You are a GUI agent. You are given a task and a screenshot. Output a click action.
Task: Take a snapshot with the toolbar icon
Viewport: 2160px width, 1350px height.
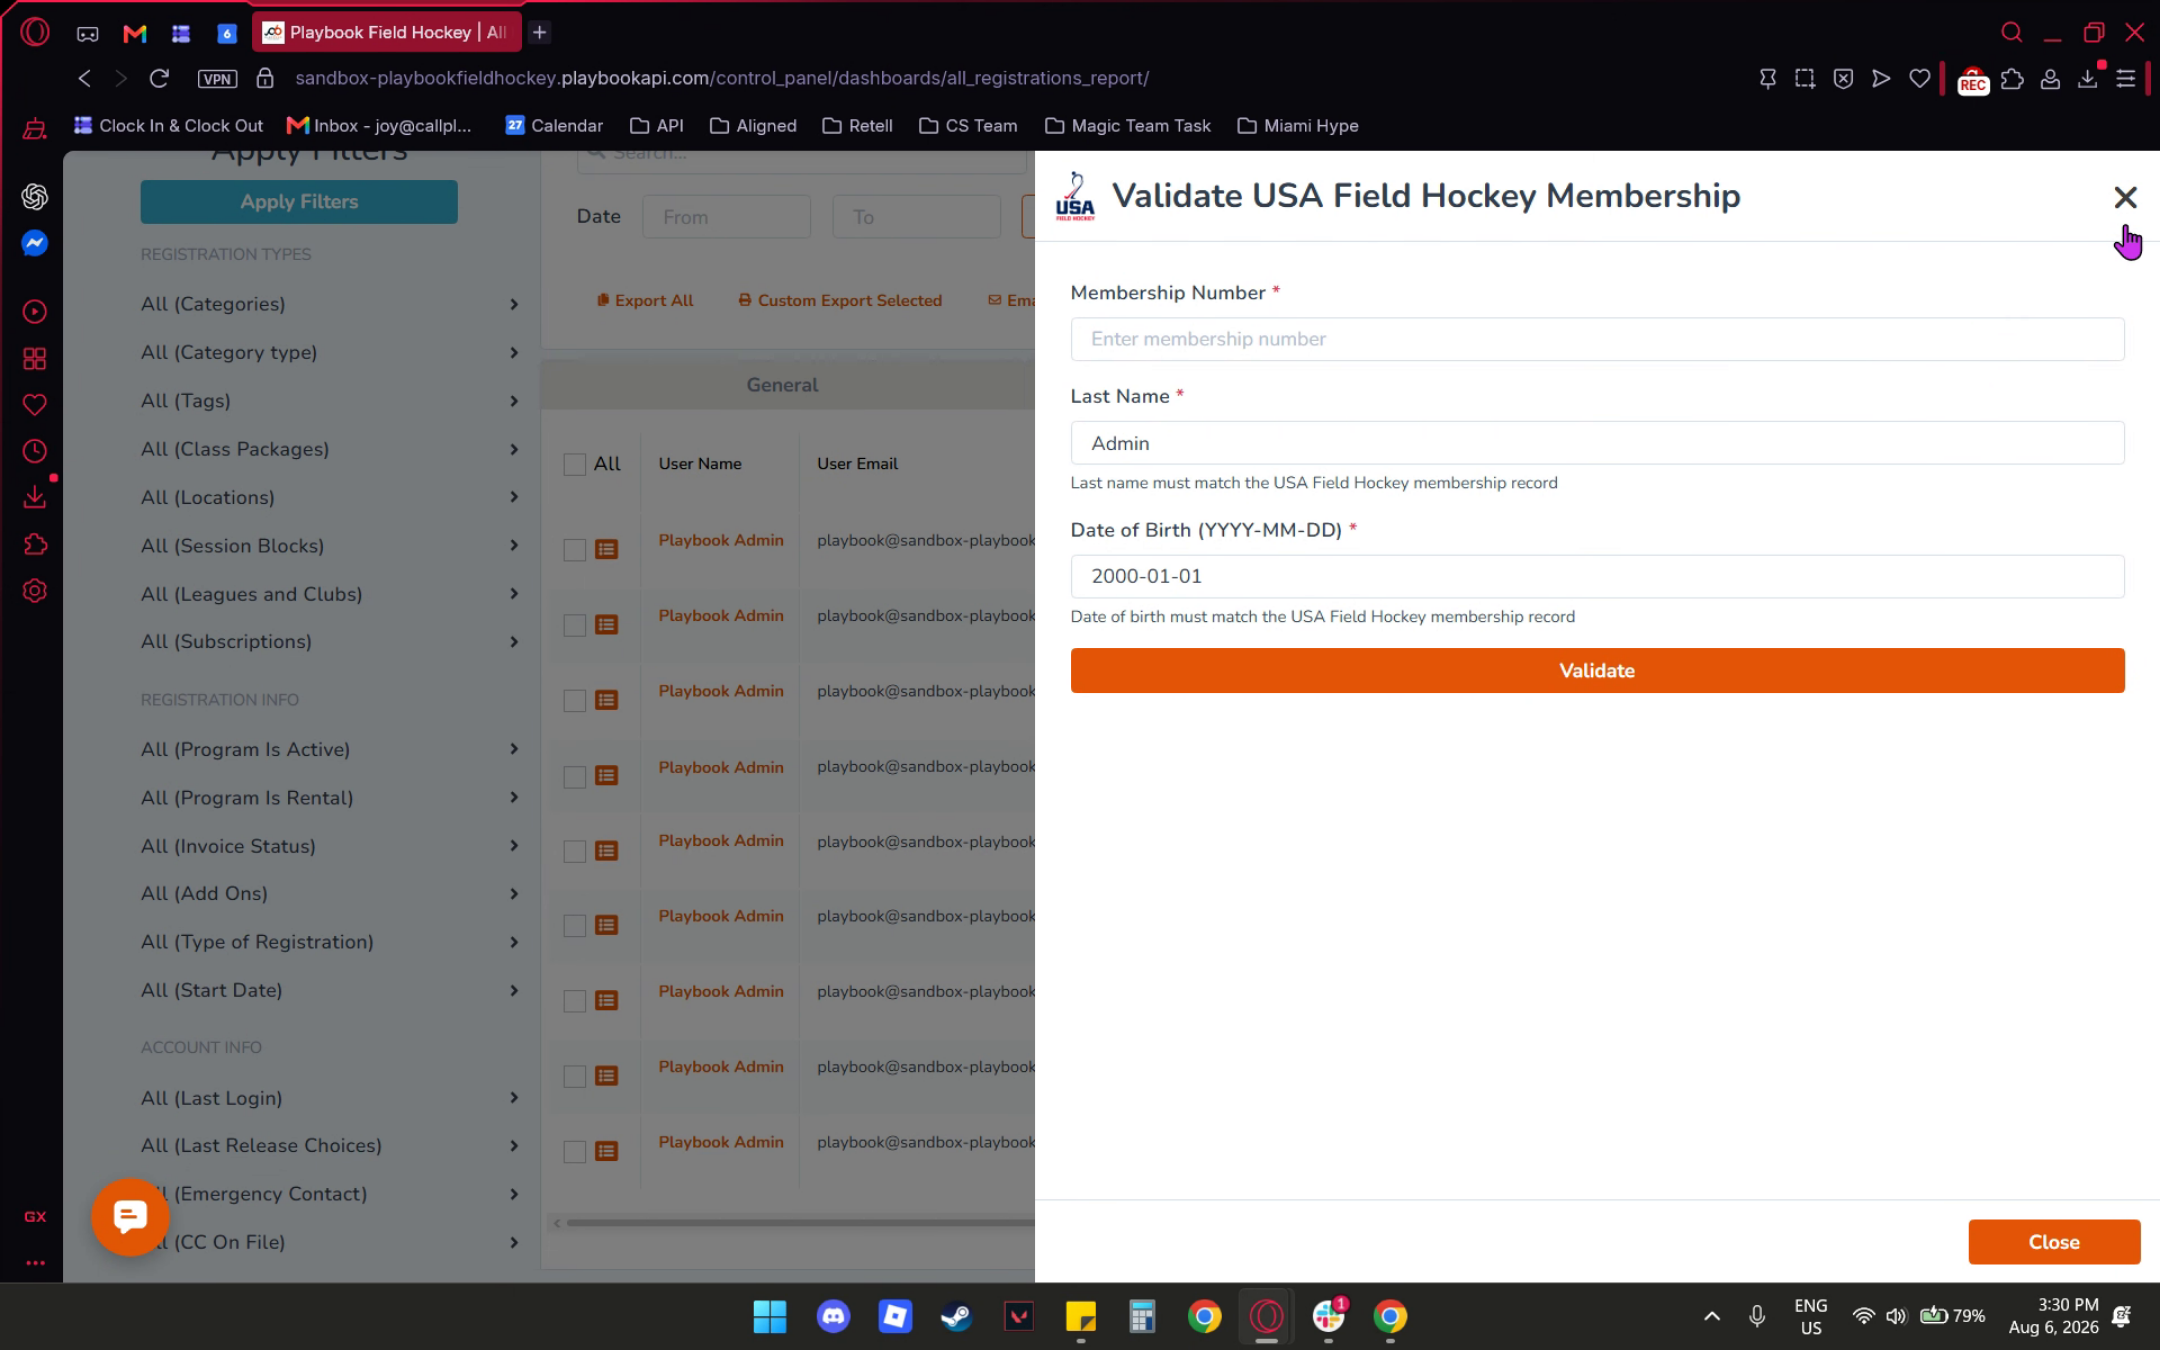(1805, 78)
